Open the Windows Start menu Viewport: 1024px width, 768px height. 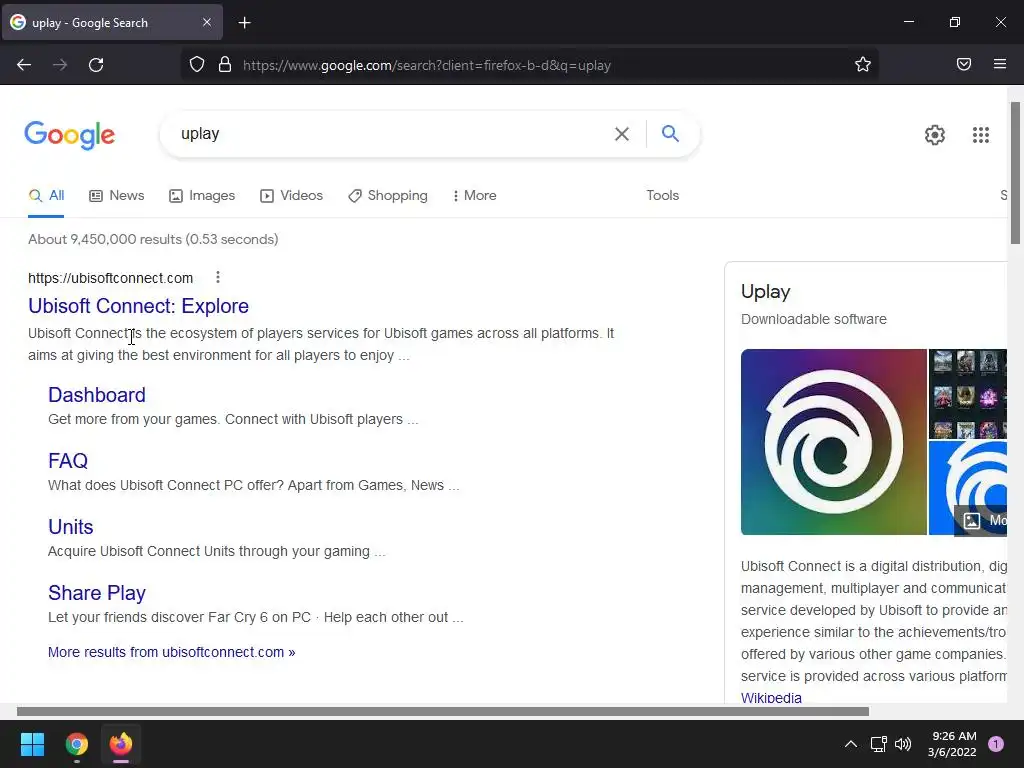[x=32, y=744]
